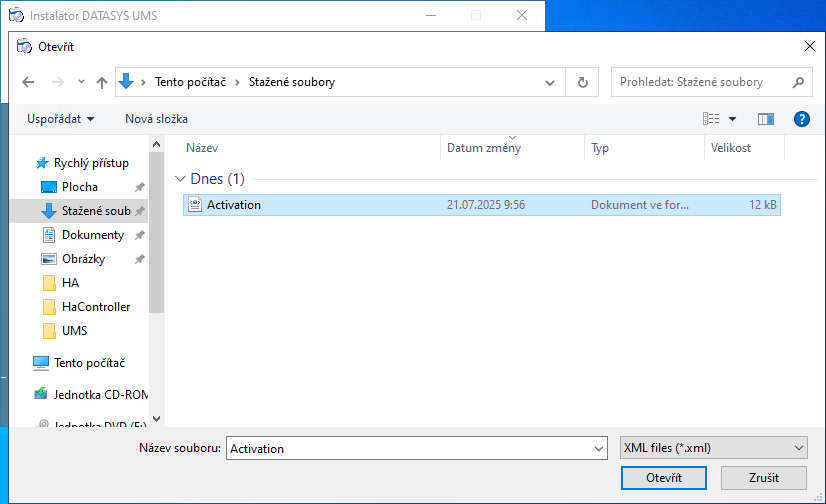Cancel with the Zrušit button
This screenshot has width=826, height=504.
pyautogui.click(x=763, y=478)
